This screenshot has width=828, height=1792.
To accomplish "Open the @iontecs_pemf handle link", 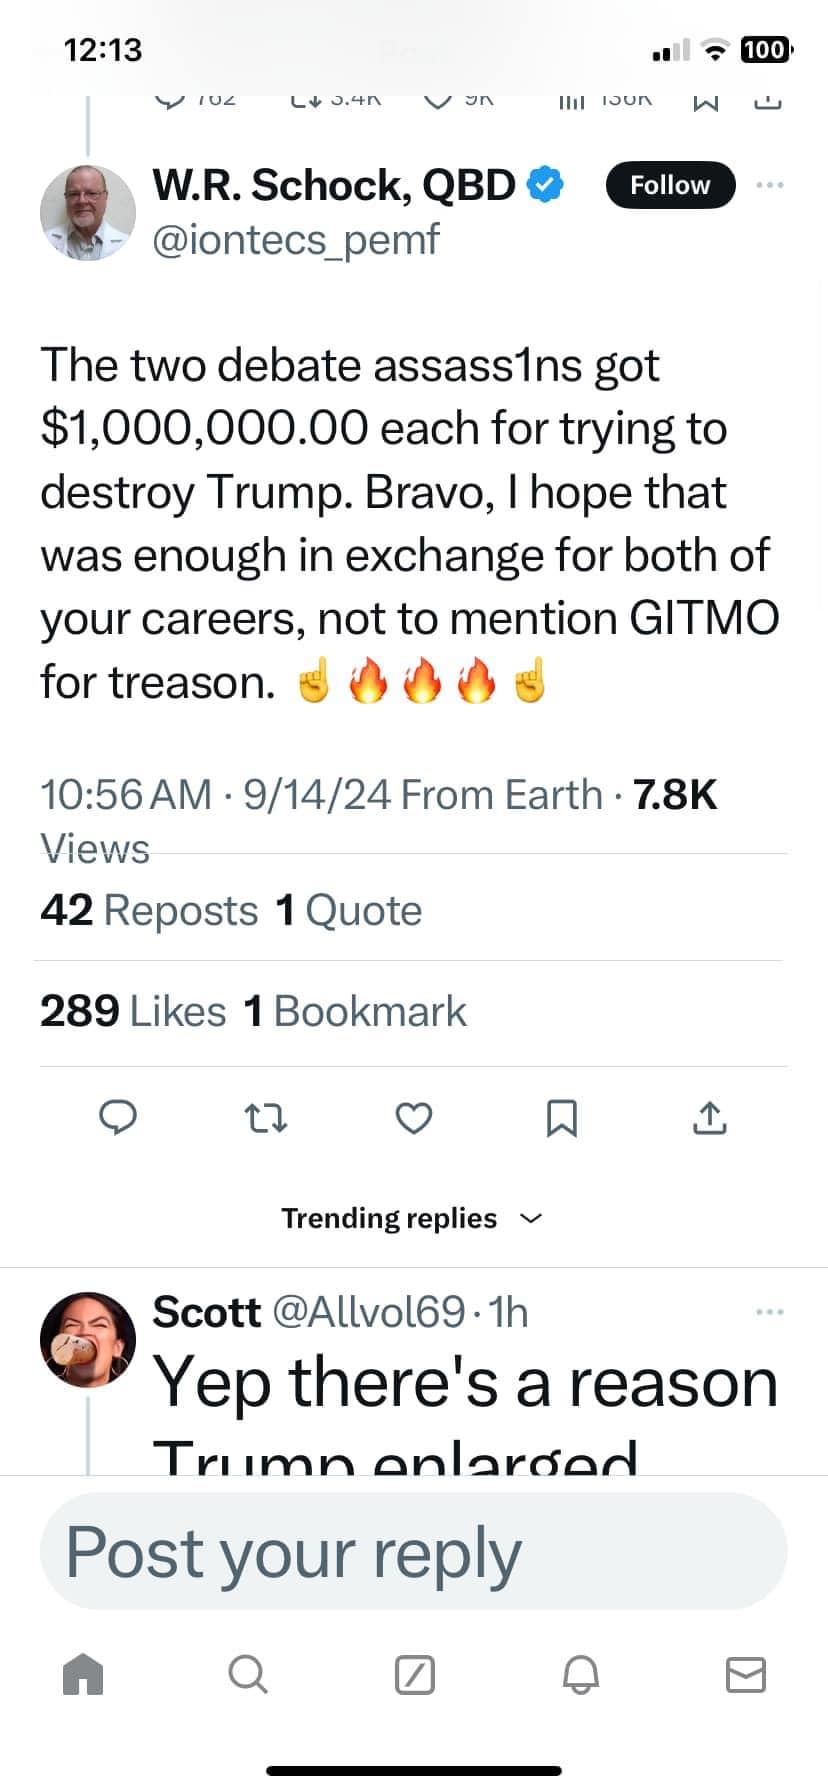I will (x=296, y=240).
